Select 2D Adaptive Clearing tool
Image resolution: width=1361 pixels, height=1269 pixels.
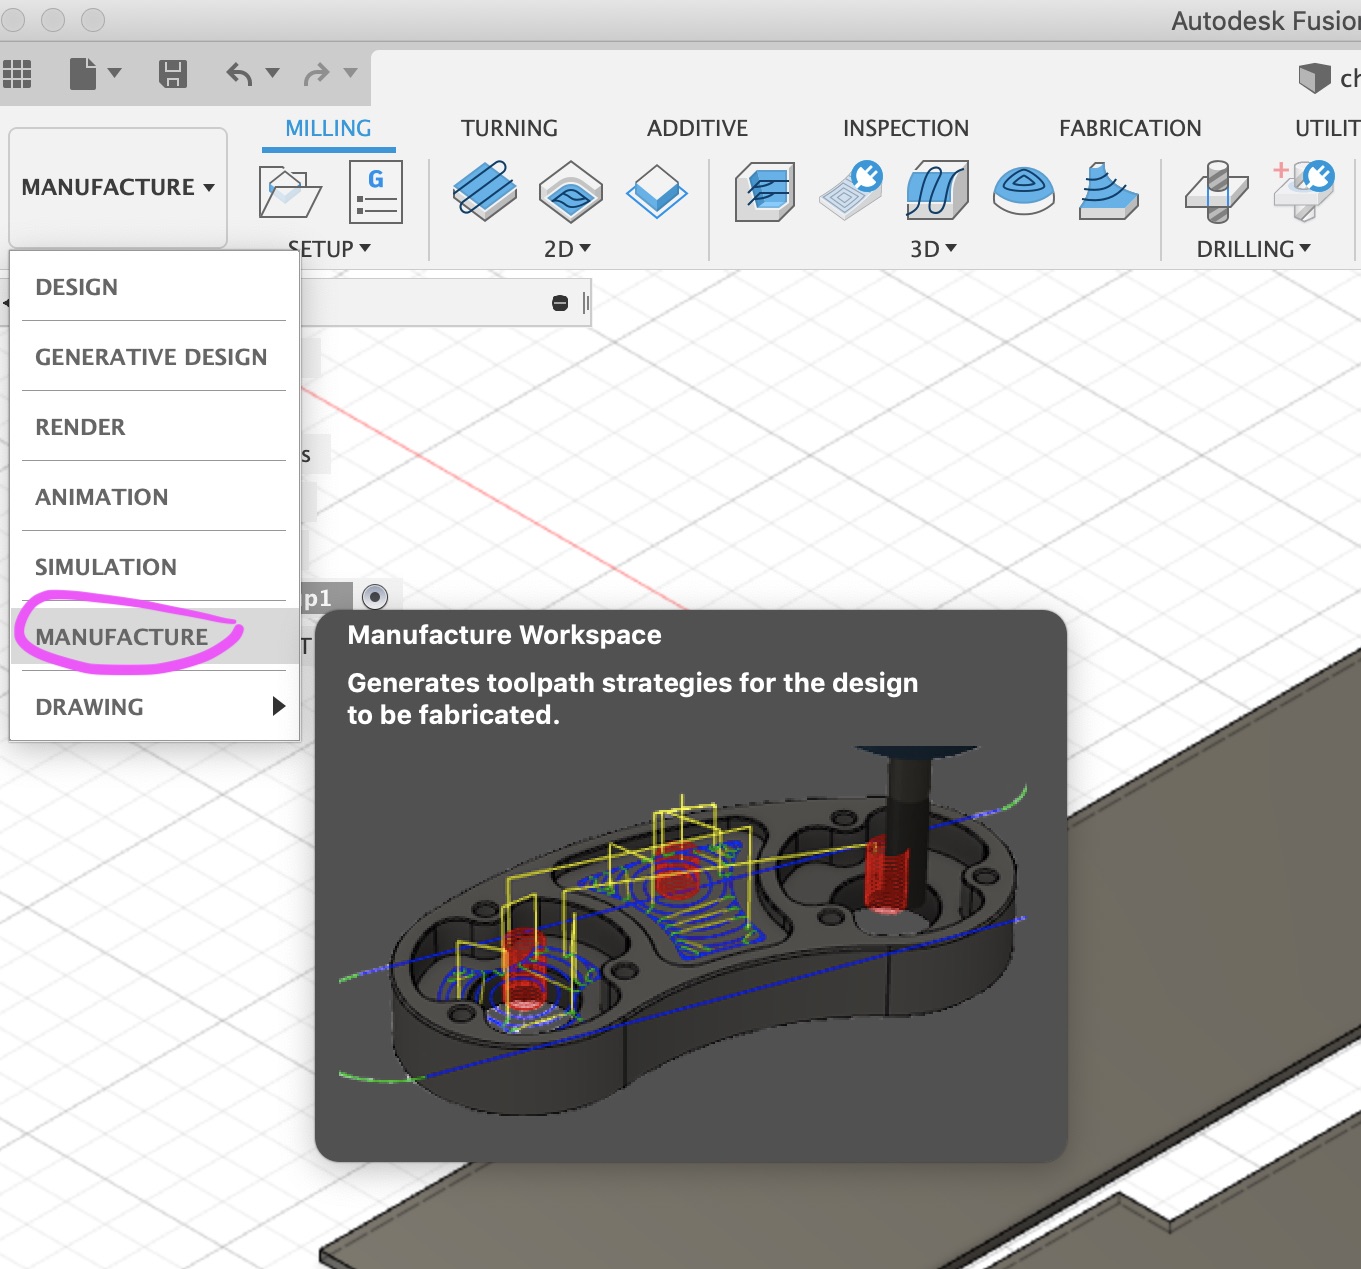coord(485,190)
